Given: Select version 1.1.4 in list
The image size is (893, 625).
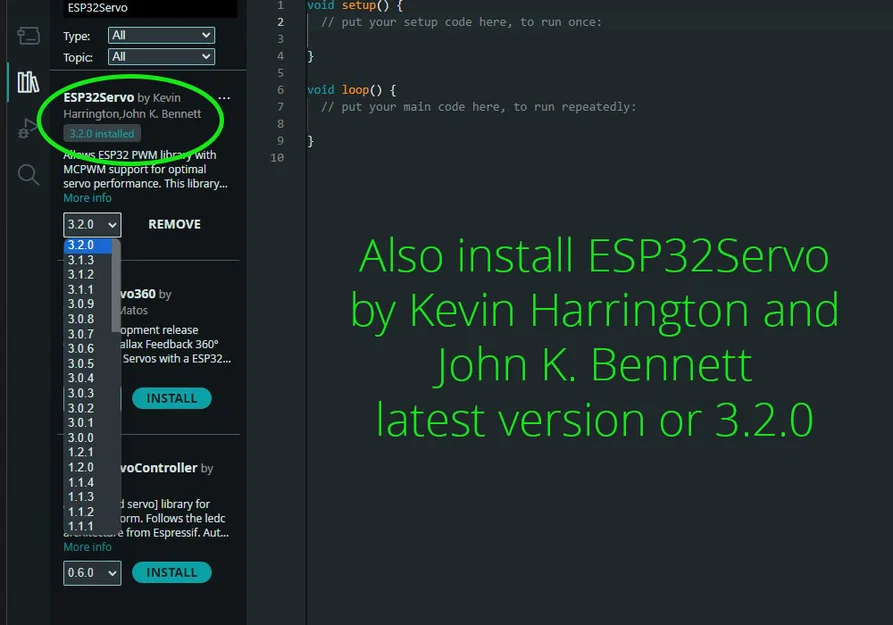Looking at the screenshot, I should click(x=88, y=482).
